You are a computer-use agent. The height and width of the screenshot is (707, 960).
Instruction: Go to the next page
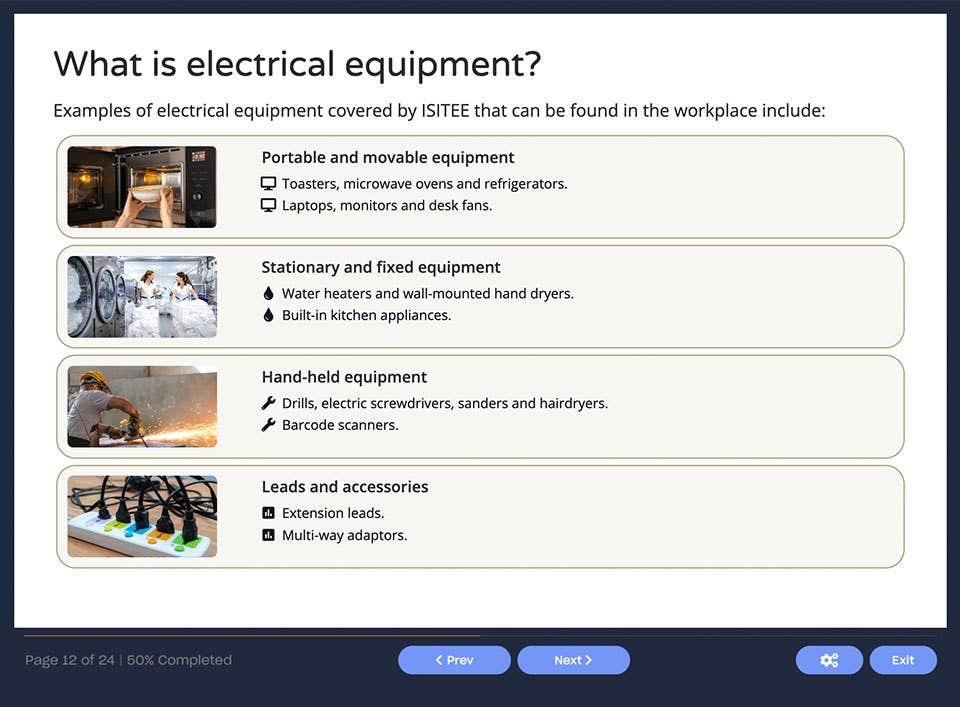(573, 660)
